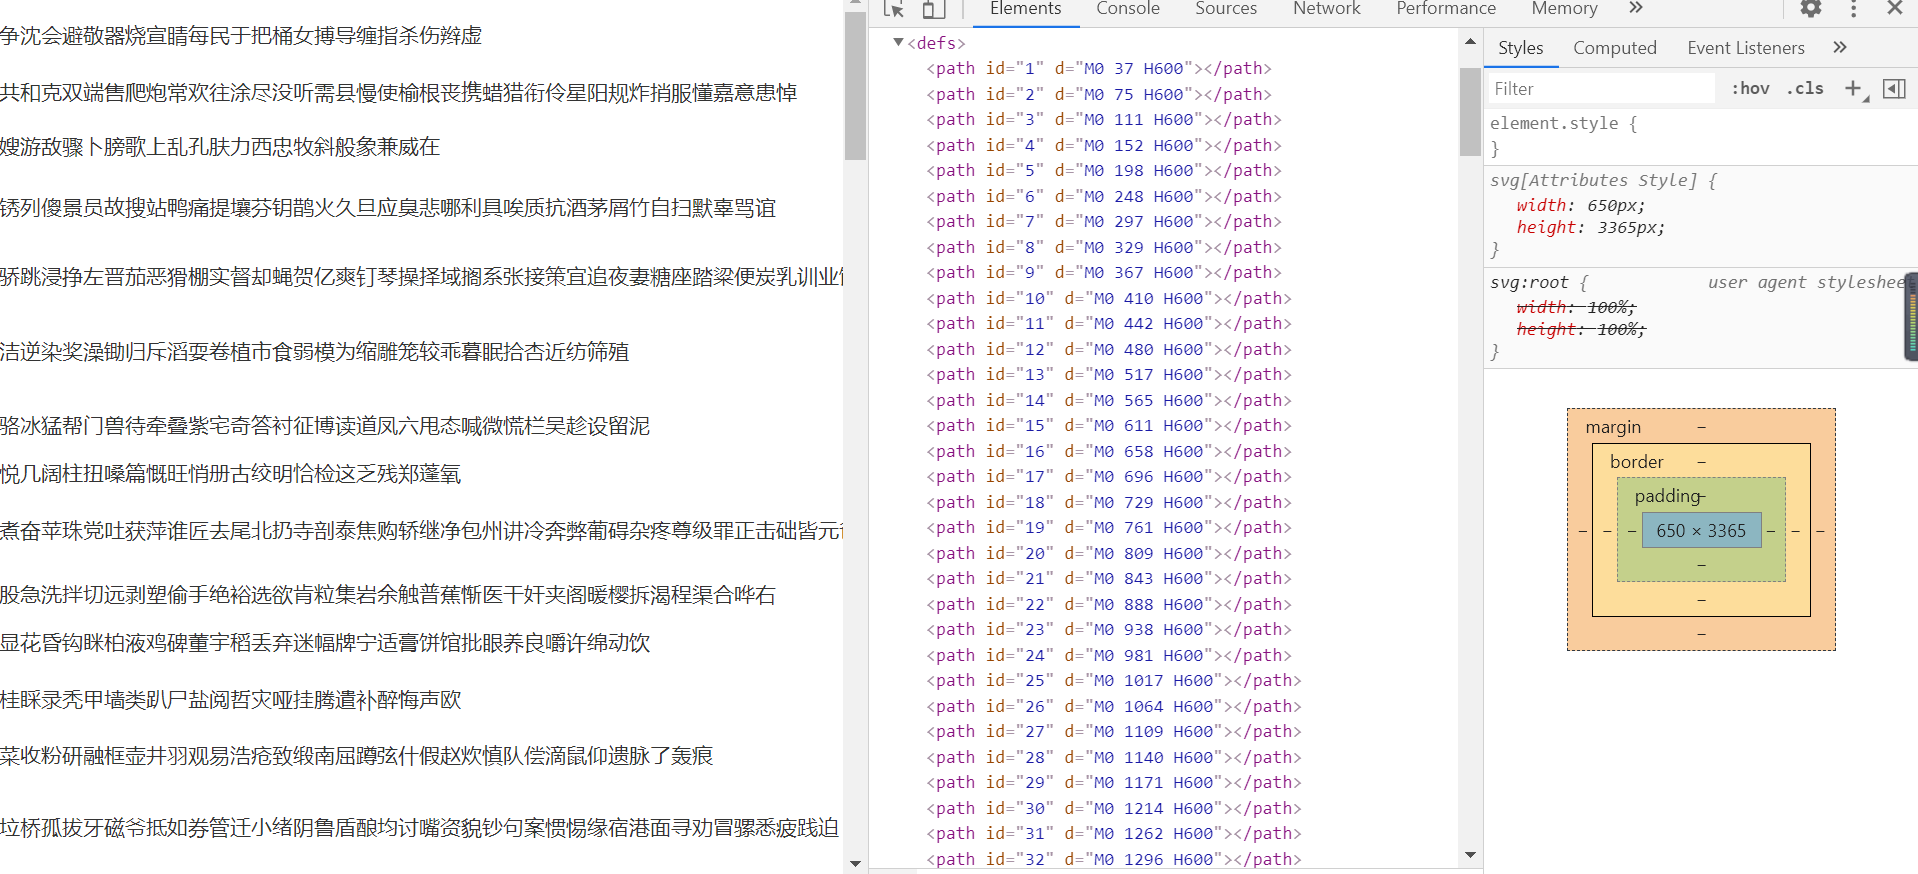The width and height of the screenshot is (1918, 874).
Task: Open the Memory tab
Action: coord(1564,9)
